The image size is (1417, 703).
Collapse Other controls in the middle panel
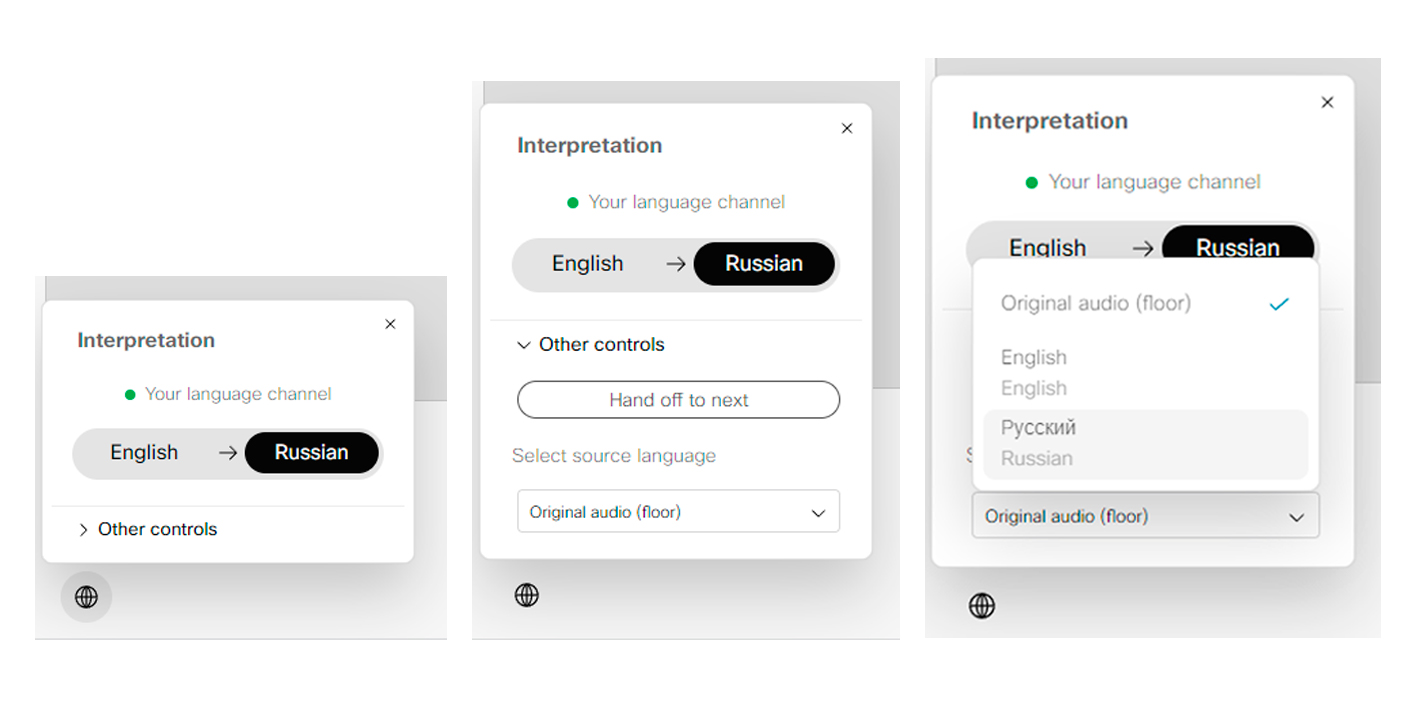pos(601,344)
